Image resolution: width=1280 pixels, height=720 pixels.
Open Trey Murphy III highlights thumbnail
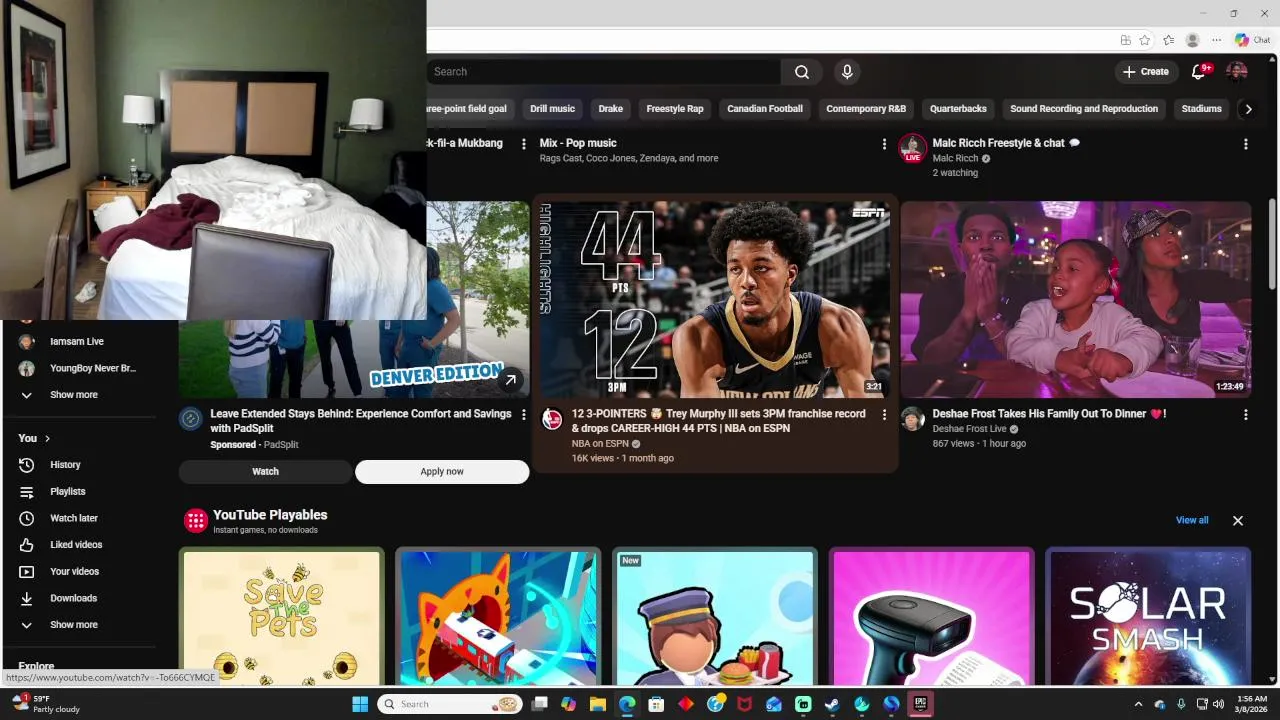715,299
